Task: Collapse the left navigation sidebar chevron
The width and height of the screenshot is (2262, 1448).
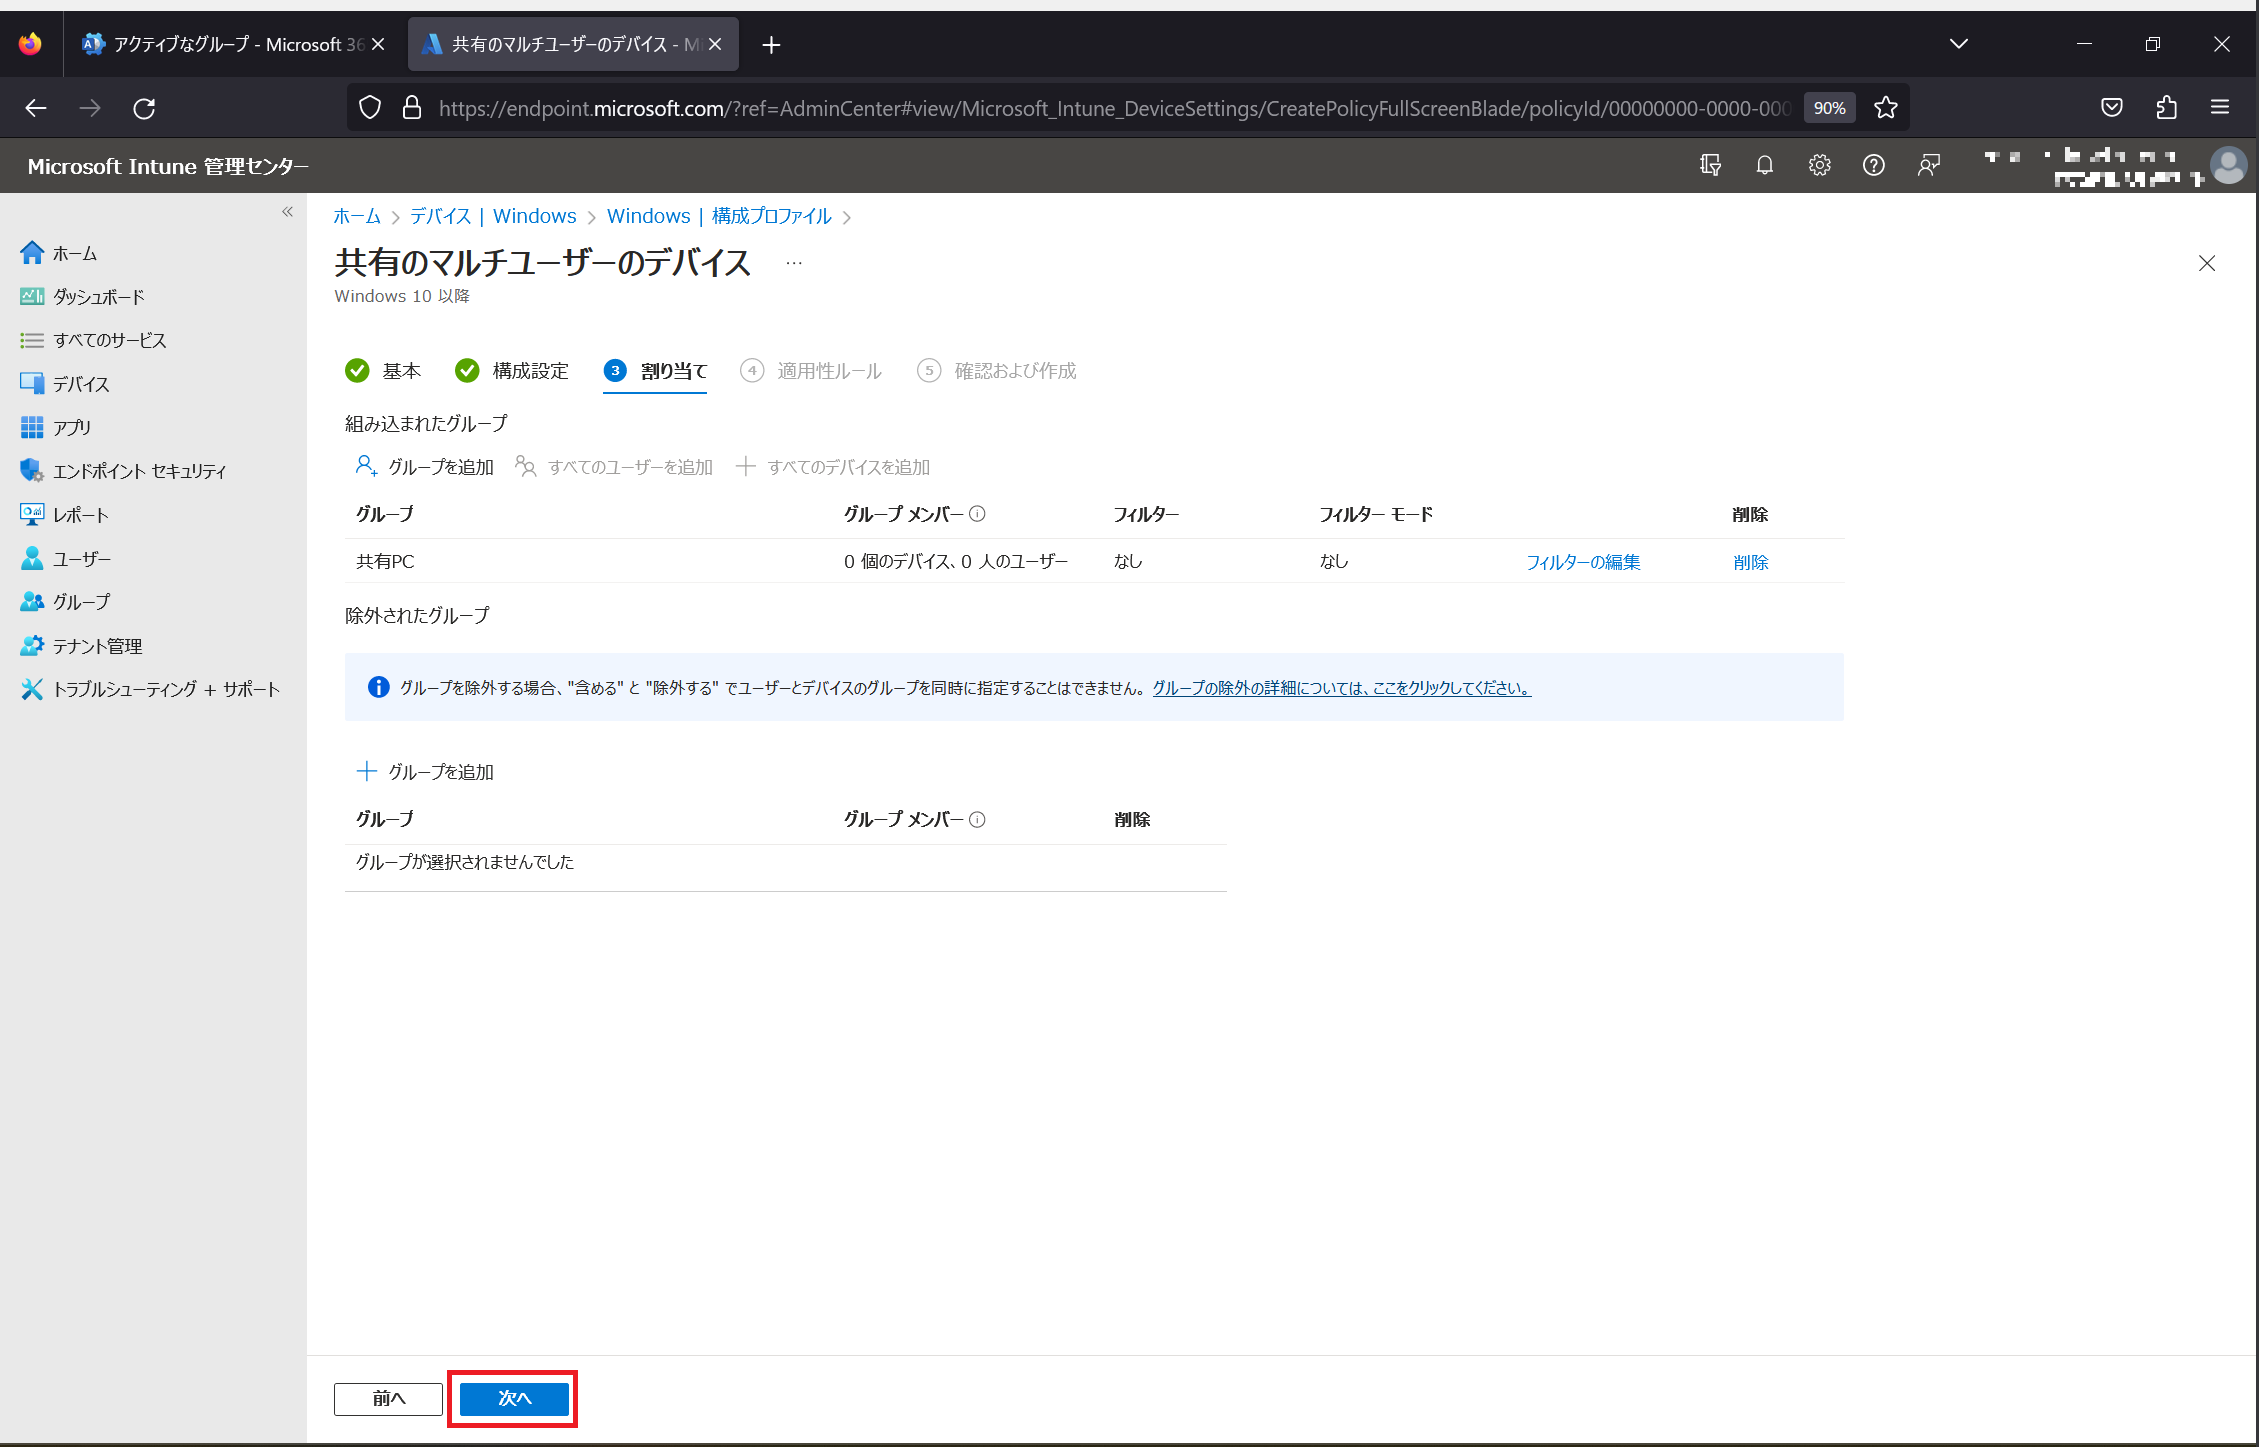Action: pyautogui.click(x=287, y=212)
